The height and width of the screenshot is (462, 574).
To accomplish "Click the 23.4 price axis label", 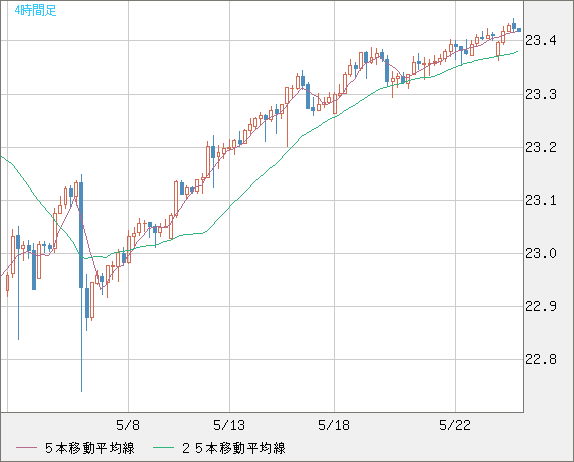I will tap(541, 40).
